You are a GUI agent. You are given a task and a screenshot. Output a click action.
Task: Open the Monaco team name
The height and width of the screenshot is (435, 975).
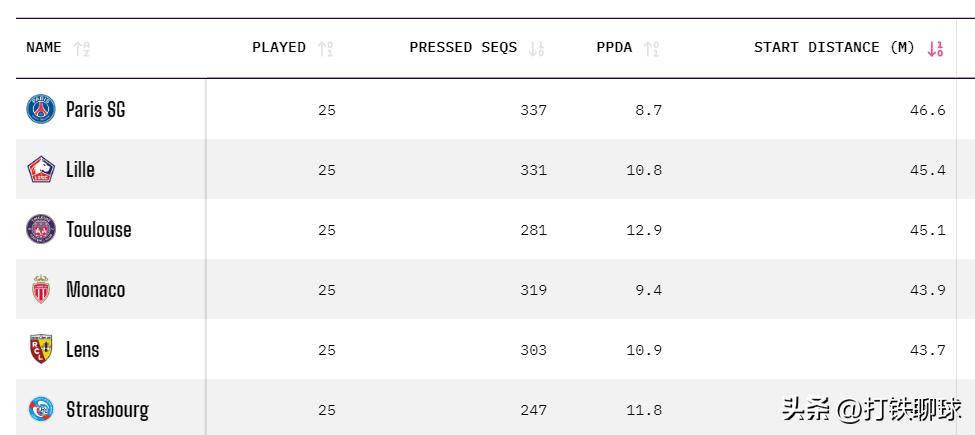tap(96, 290)
